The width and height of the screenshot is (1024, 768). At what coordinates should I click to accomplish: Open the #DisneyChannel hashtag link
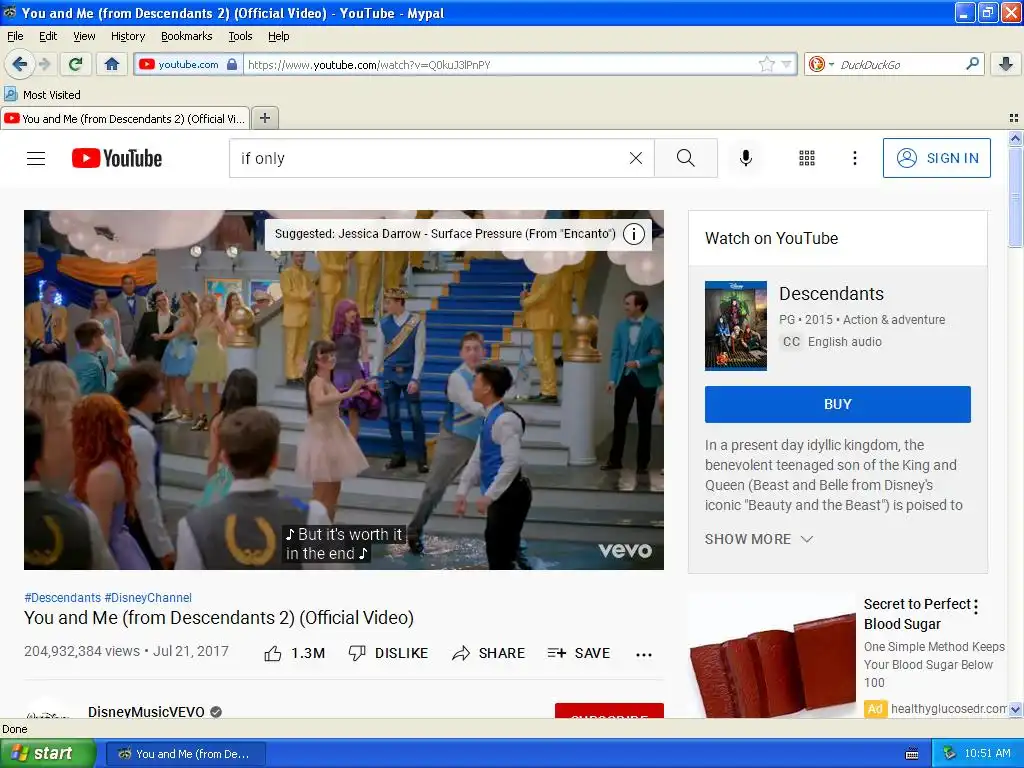[148, 598]
